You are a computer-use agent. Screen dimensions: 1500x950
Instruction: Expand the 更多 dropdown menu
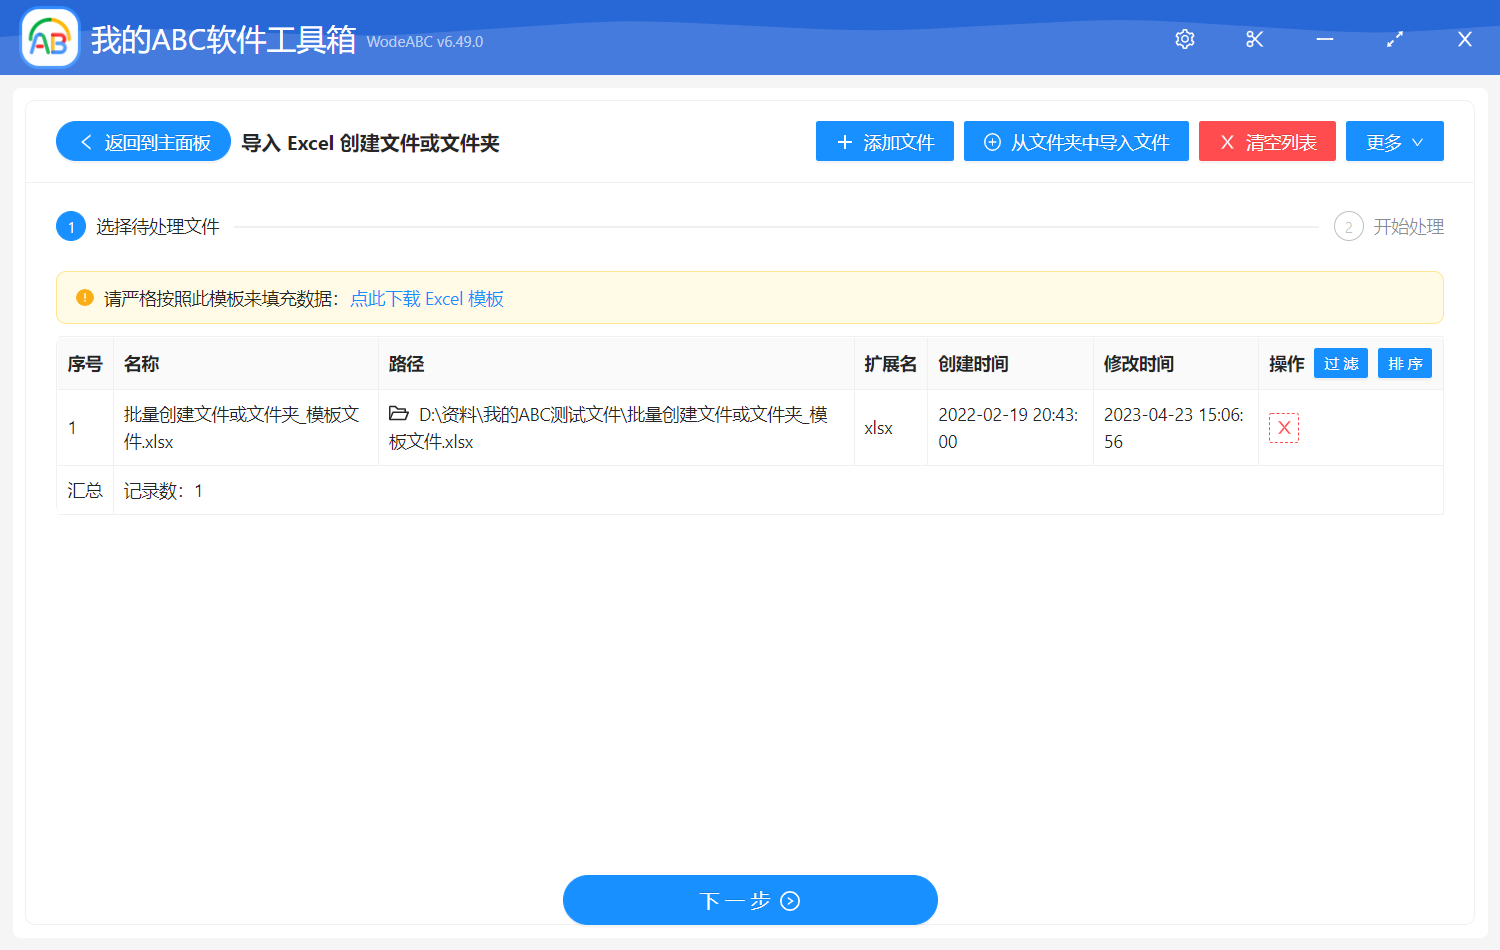point(1394,141)
